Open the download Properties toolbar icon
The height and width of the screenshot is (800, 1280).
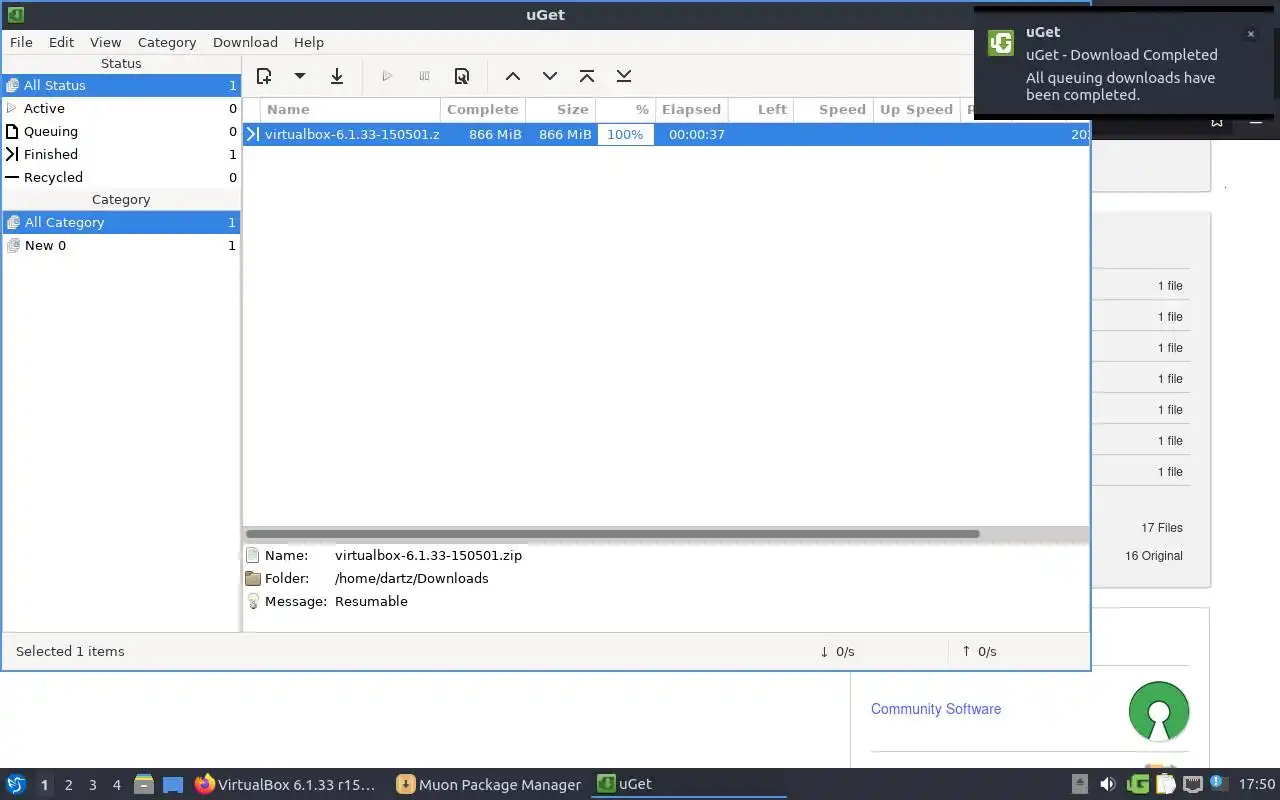pos(461,76)
